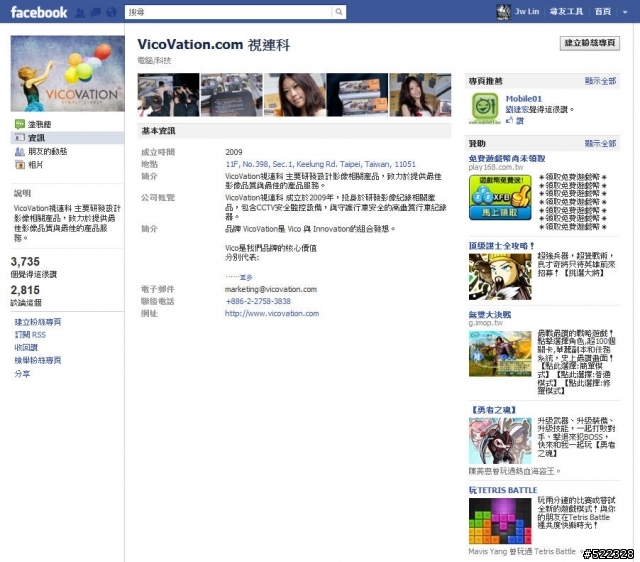Screen dimensions: 640x562
Task: Click 檢舉粉絲專頁 report link
Action: (38, 360)
